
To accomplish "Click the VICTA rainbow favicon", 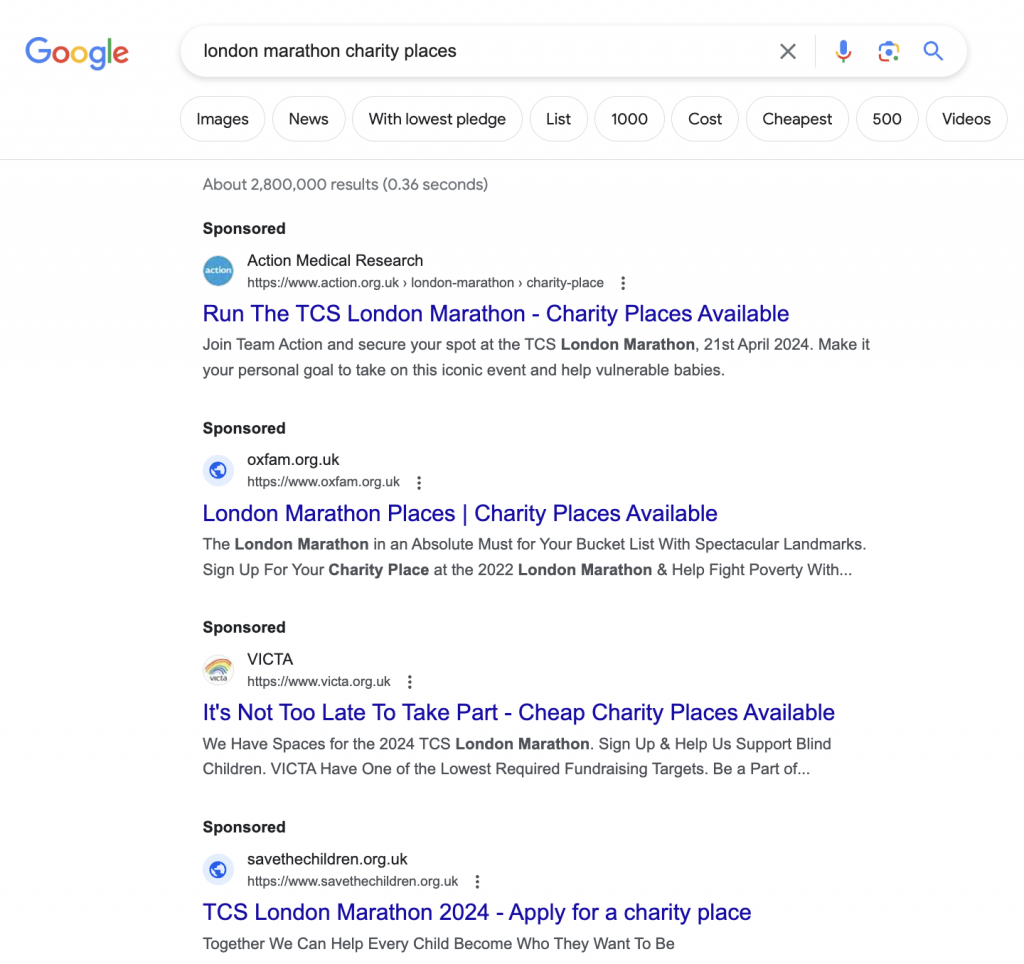I will (218, 670).
